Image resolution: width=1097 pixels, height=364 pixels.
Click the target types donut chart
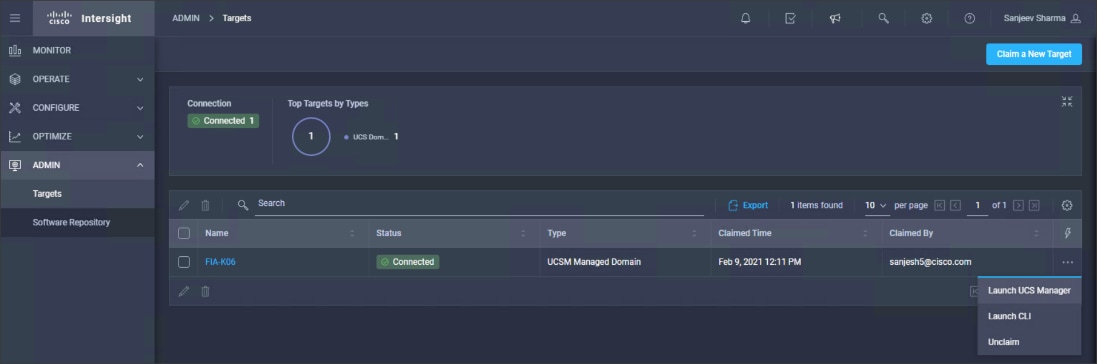[x=311, y=136]
